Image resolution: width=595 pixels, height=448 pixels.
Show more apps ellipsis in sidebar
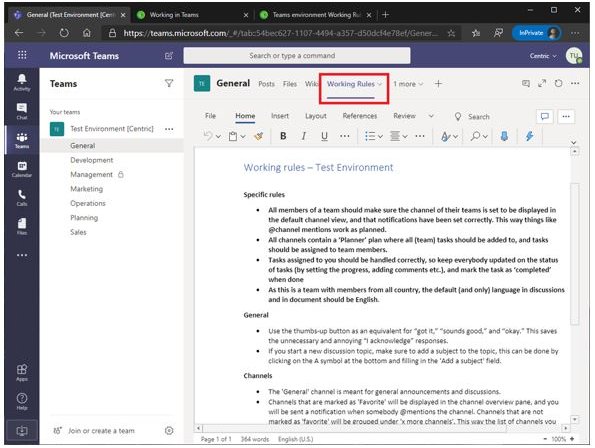(x=22, y=255)
